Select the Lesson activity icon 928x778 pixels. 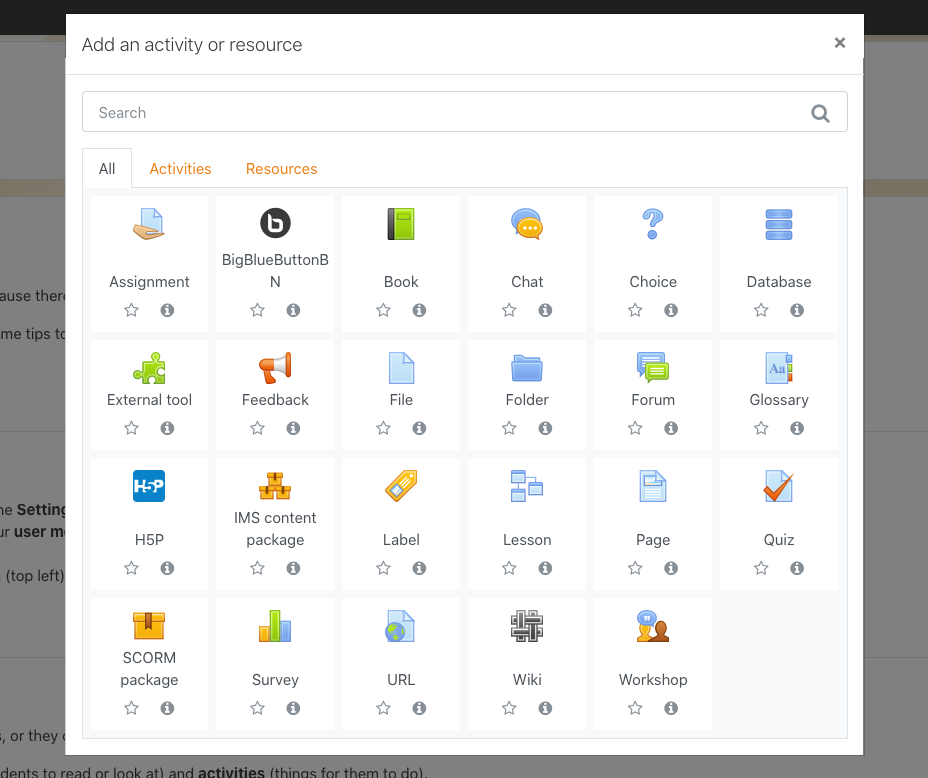click(x=527, y=486)
